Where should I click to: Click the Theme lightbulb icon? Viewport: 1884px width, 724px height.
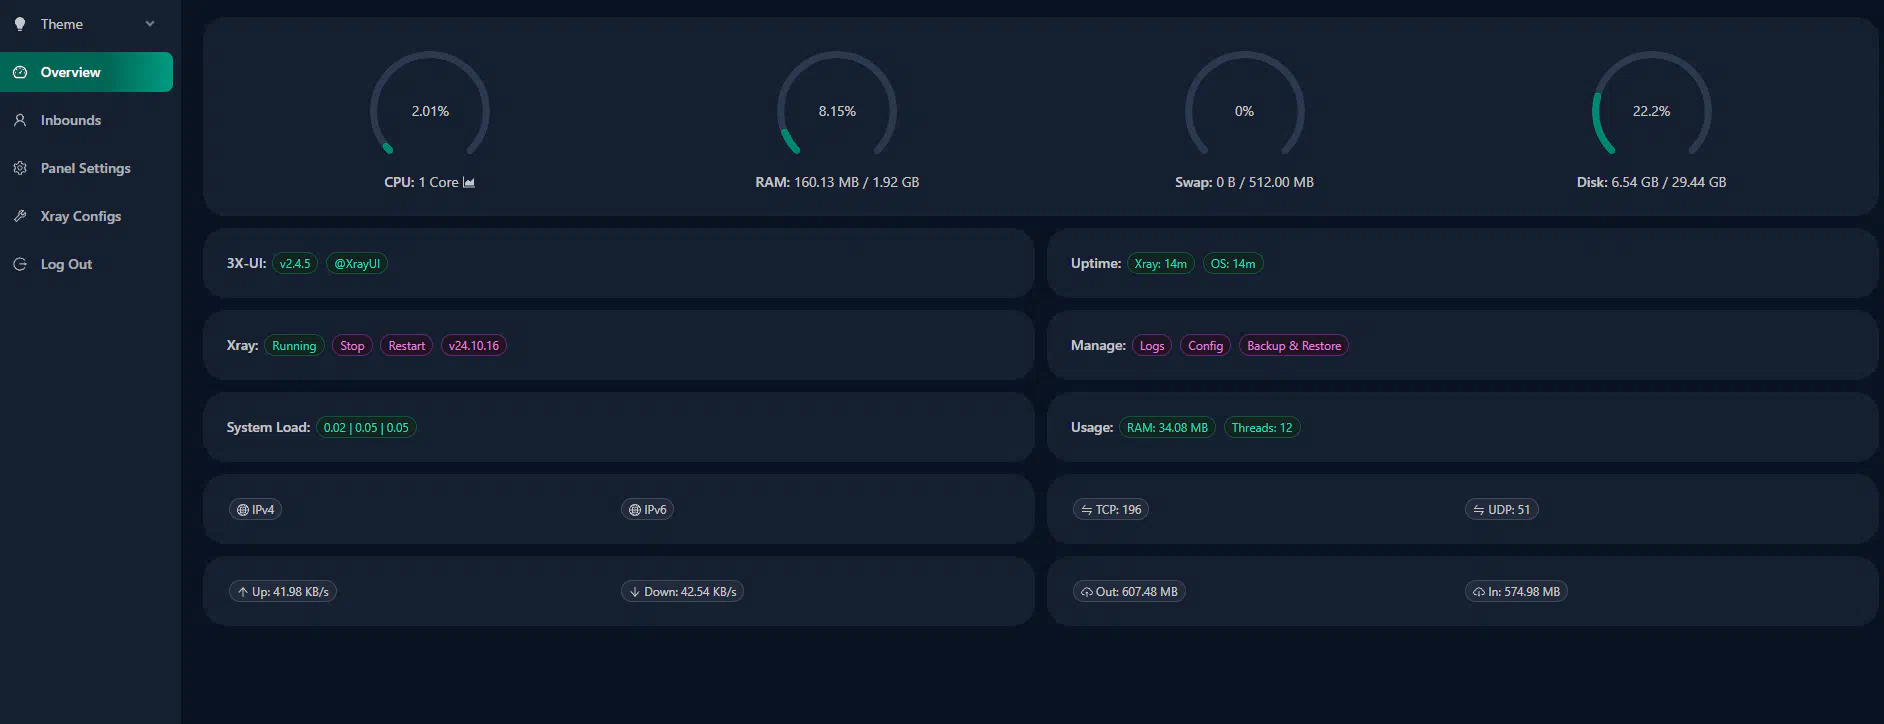(20, 24)
